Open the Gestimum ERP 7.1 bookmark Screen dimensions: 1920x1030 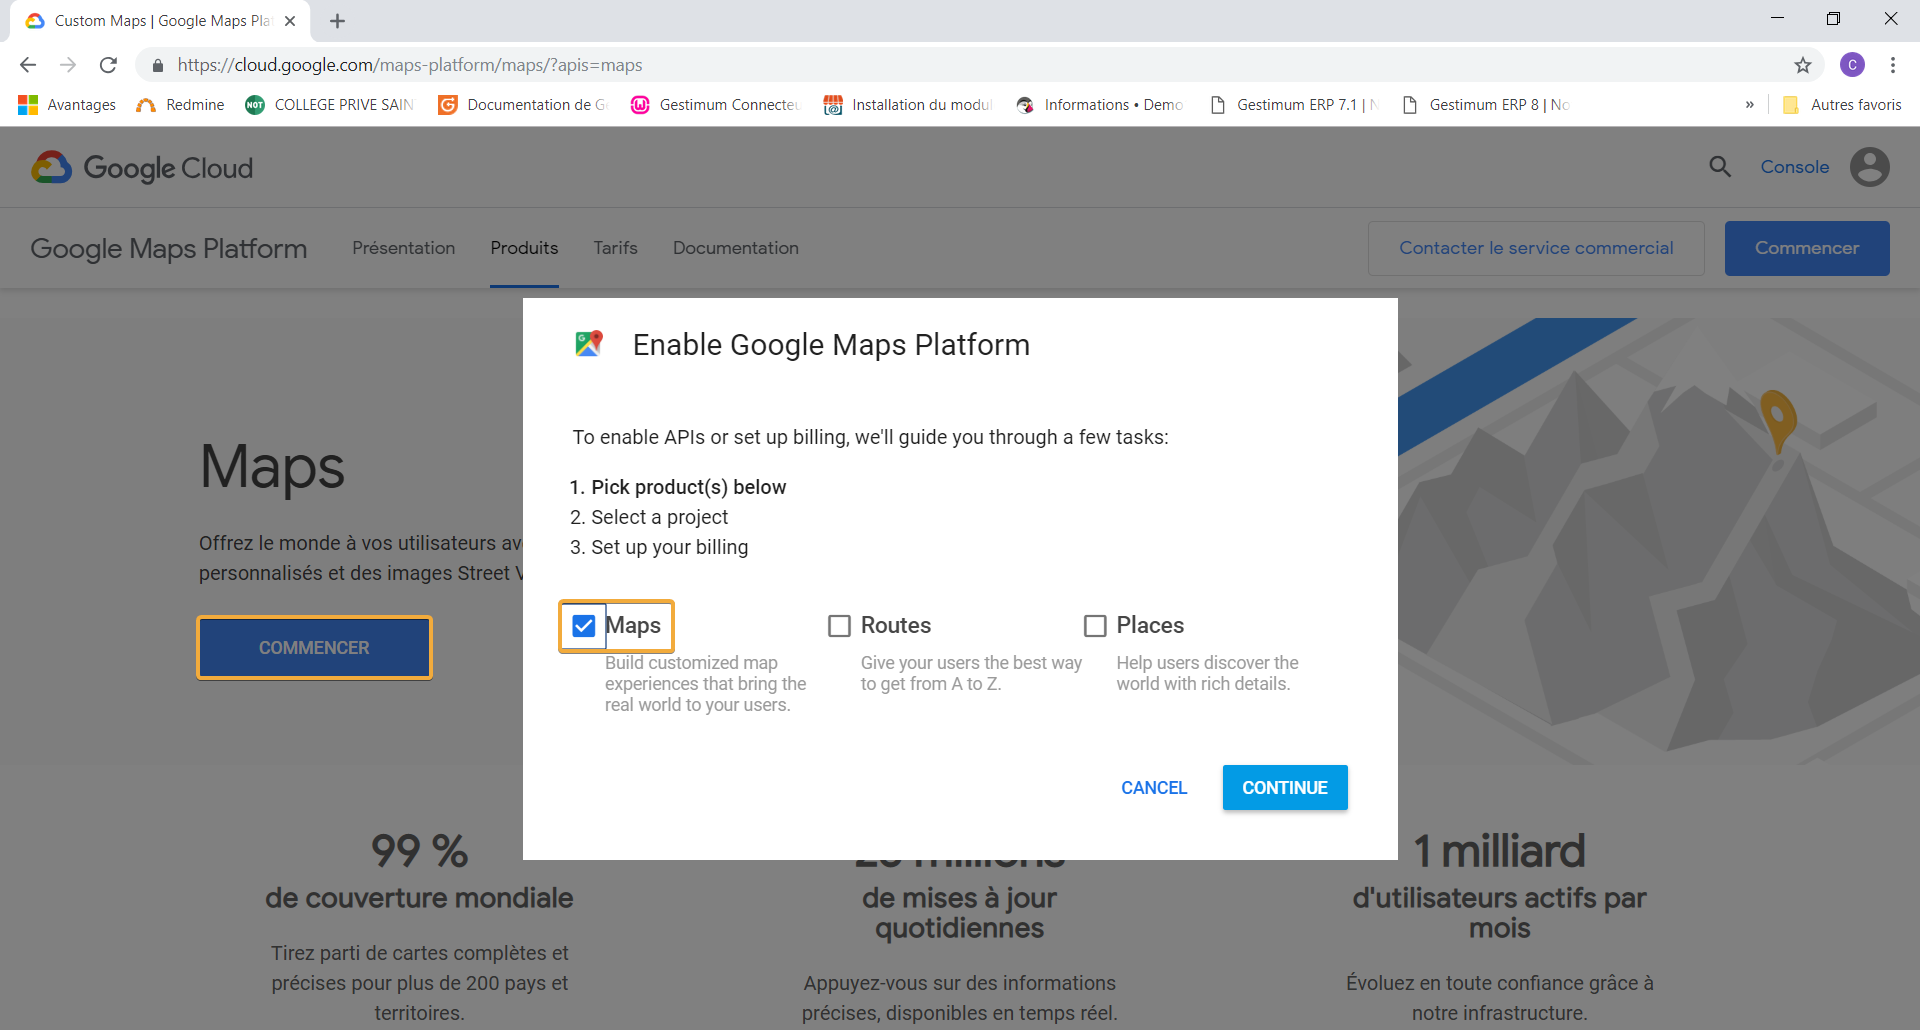(x=1293, y=105)
